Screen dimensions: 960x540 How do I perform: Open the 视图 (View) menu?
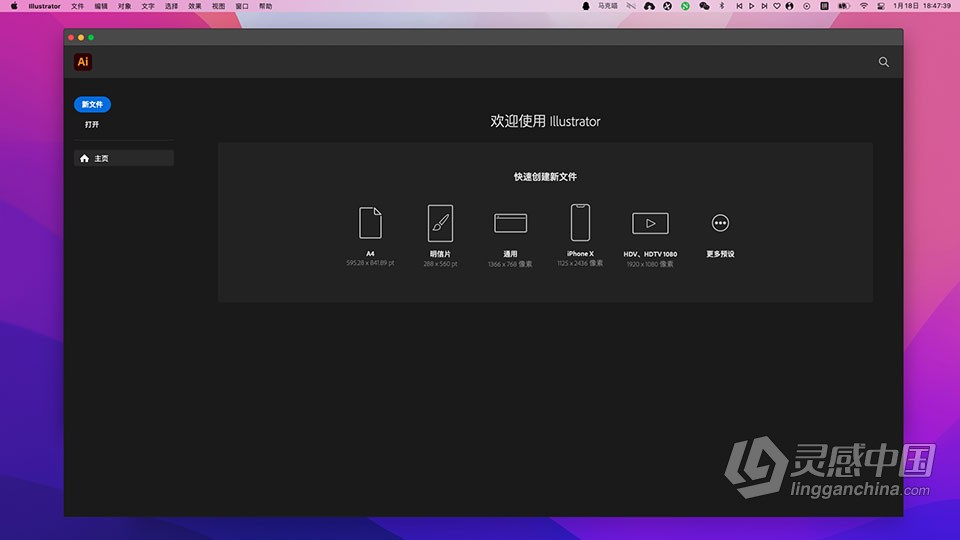[219, 6]
